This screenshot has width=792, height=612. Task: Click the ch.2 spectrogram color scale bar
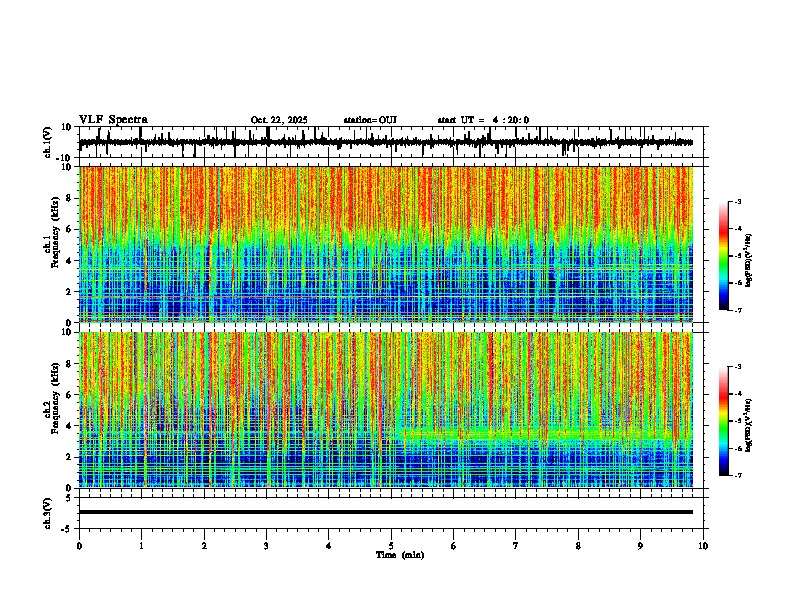click(723, 421)
